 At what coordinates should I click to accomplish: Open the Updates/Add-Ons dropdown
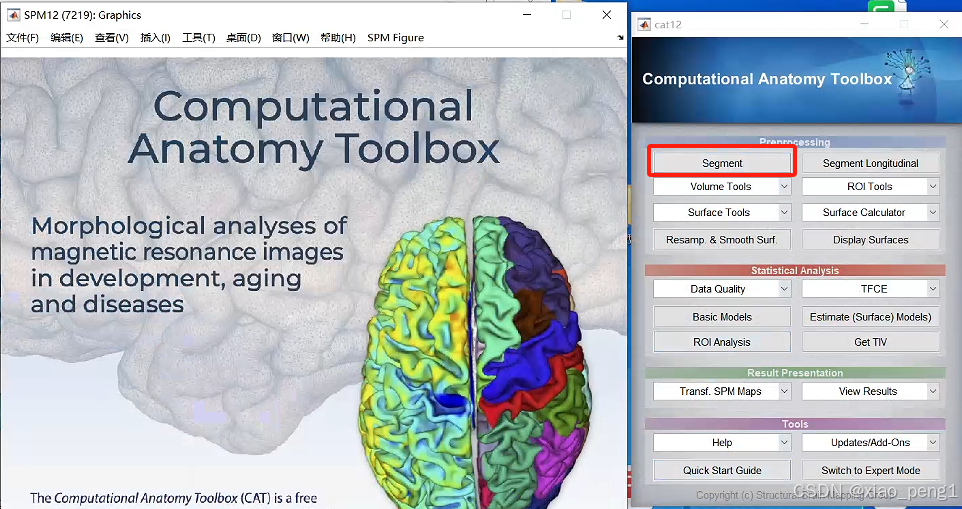pos(871,443)
